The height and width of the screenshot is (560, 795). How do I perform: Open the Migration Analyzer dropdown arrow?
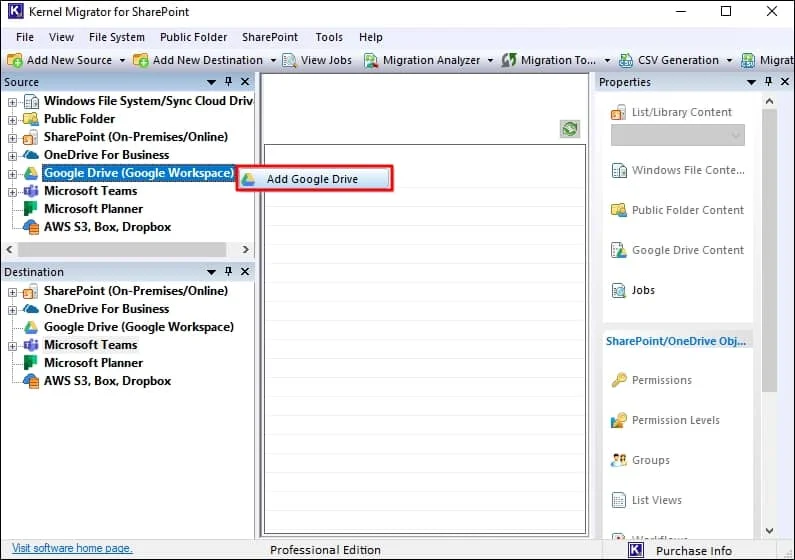tap(490, 60)
